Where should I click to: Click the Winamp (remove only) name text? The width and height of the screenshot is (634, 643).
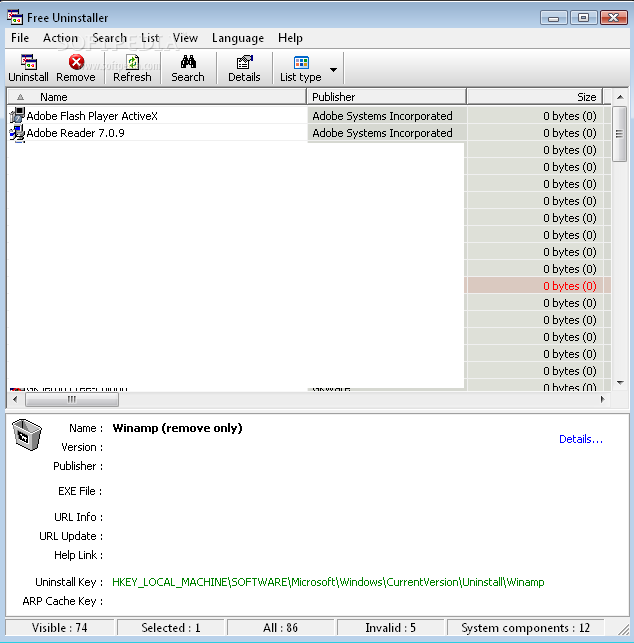click(x=177, y=428)
